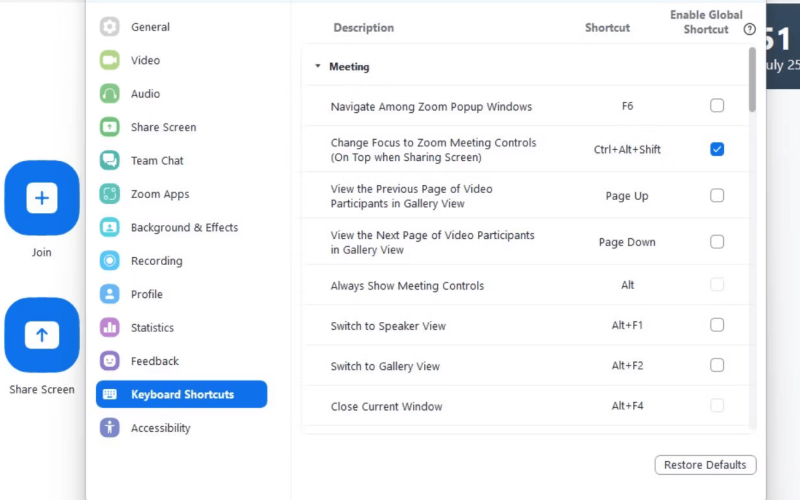Edit the Alt+F2 shortcut field

(627, 366)
